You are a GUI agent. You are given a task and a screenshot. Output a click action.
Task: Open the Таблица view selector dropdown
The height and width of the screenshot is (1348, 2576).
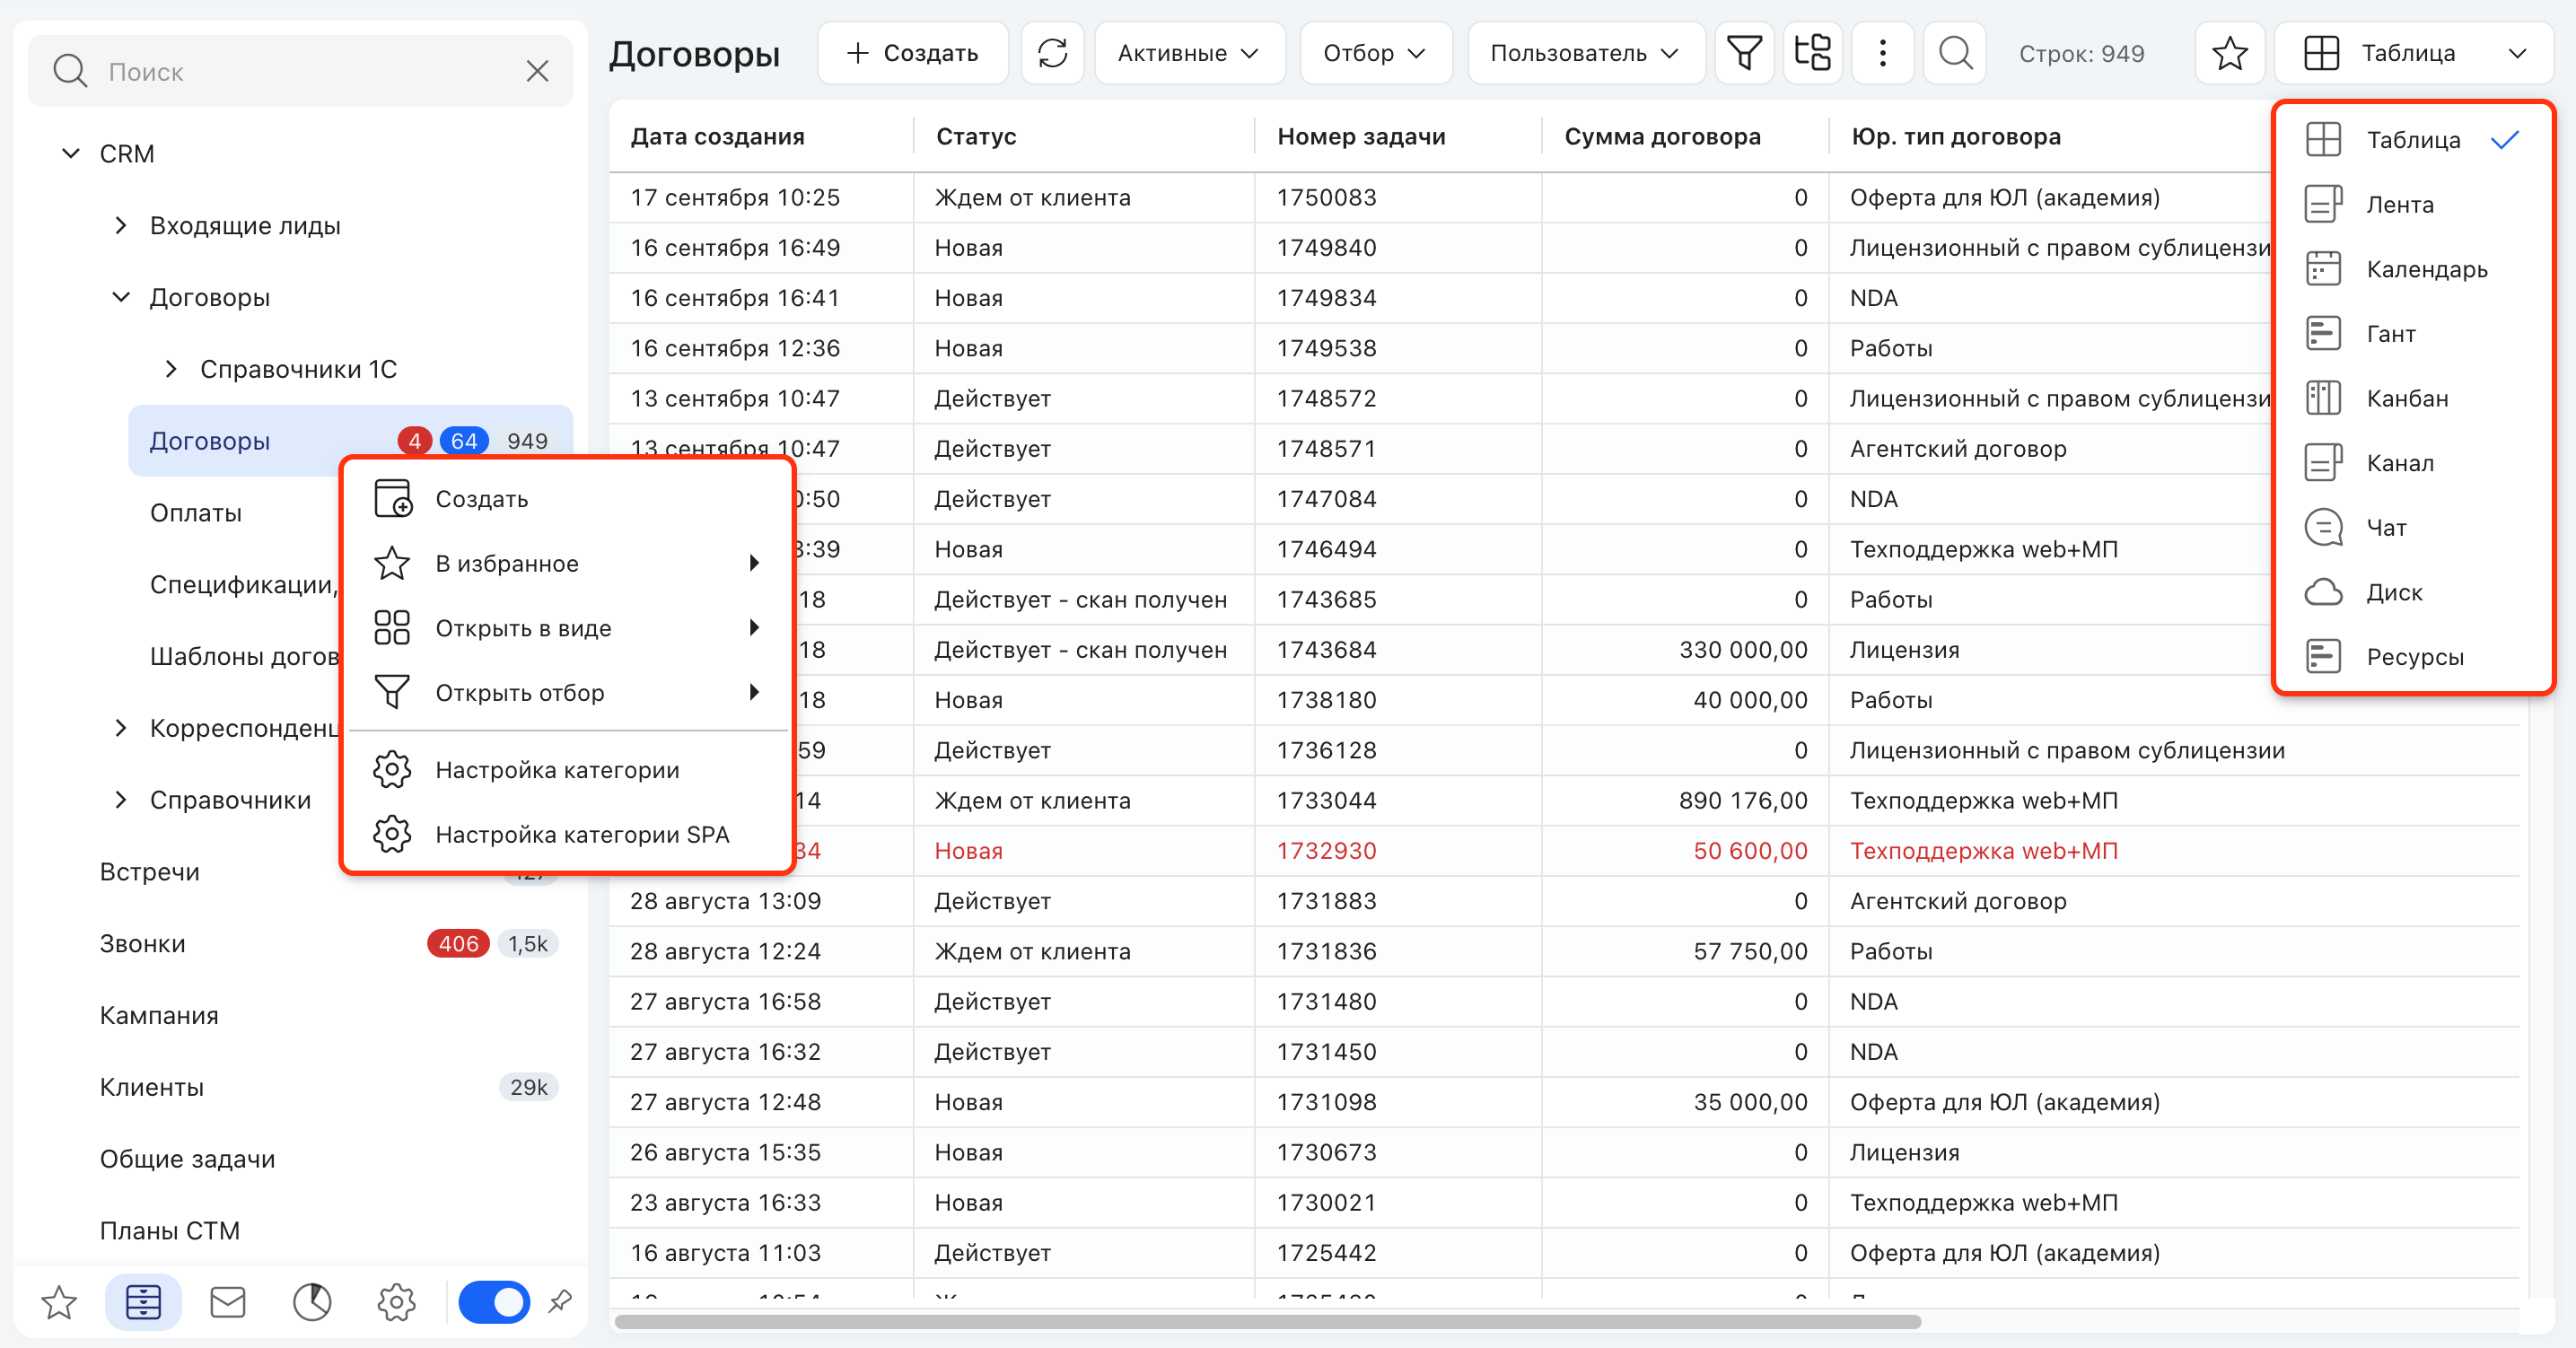pyautogui.click(x=2413, y=53)
